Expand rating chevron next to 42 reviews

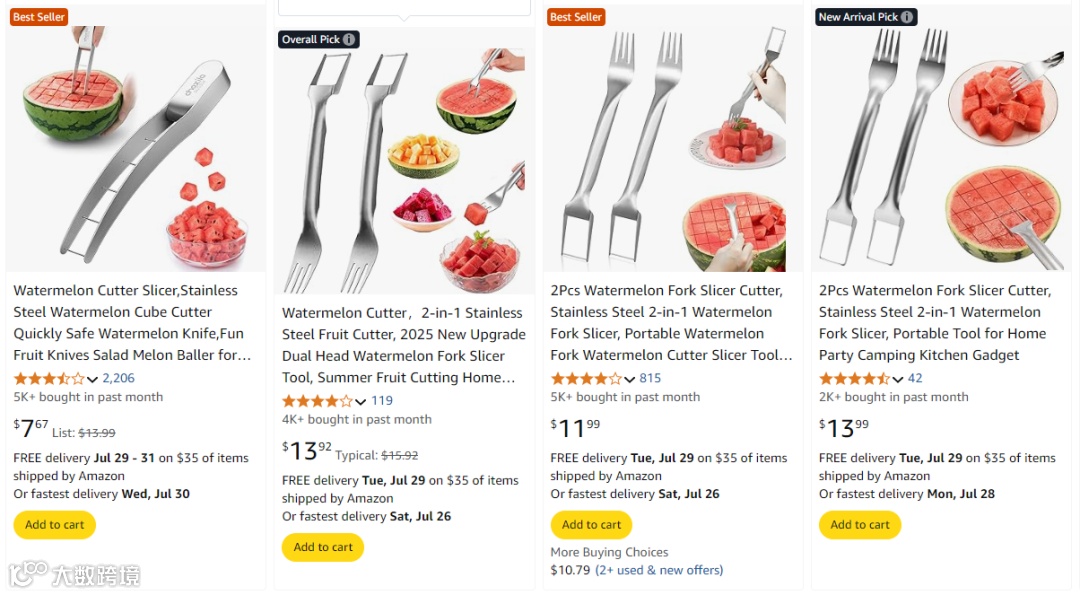click(898, 379)
